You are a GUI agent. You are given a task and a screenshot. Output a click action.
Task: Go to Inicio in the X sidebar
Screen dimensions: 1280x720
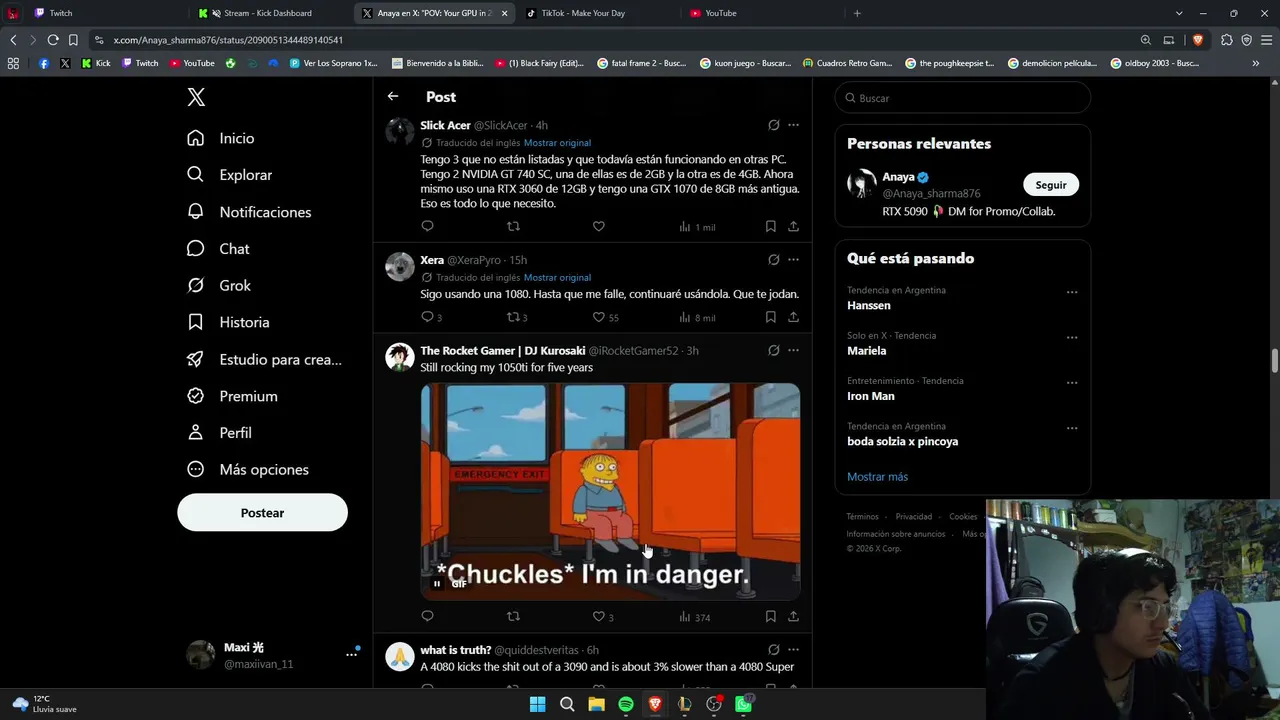tap(221, 138)
